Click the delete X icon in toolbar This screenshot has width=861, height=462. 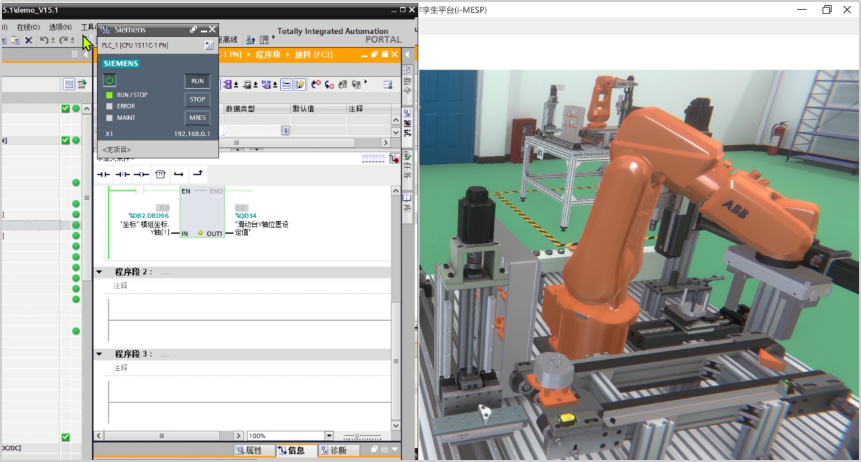pos(29,40)
